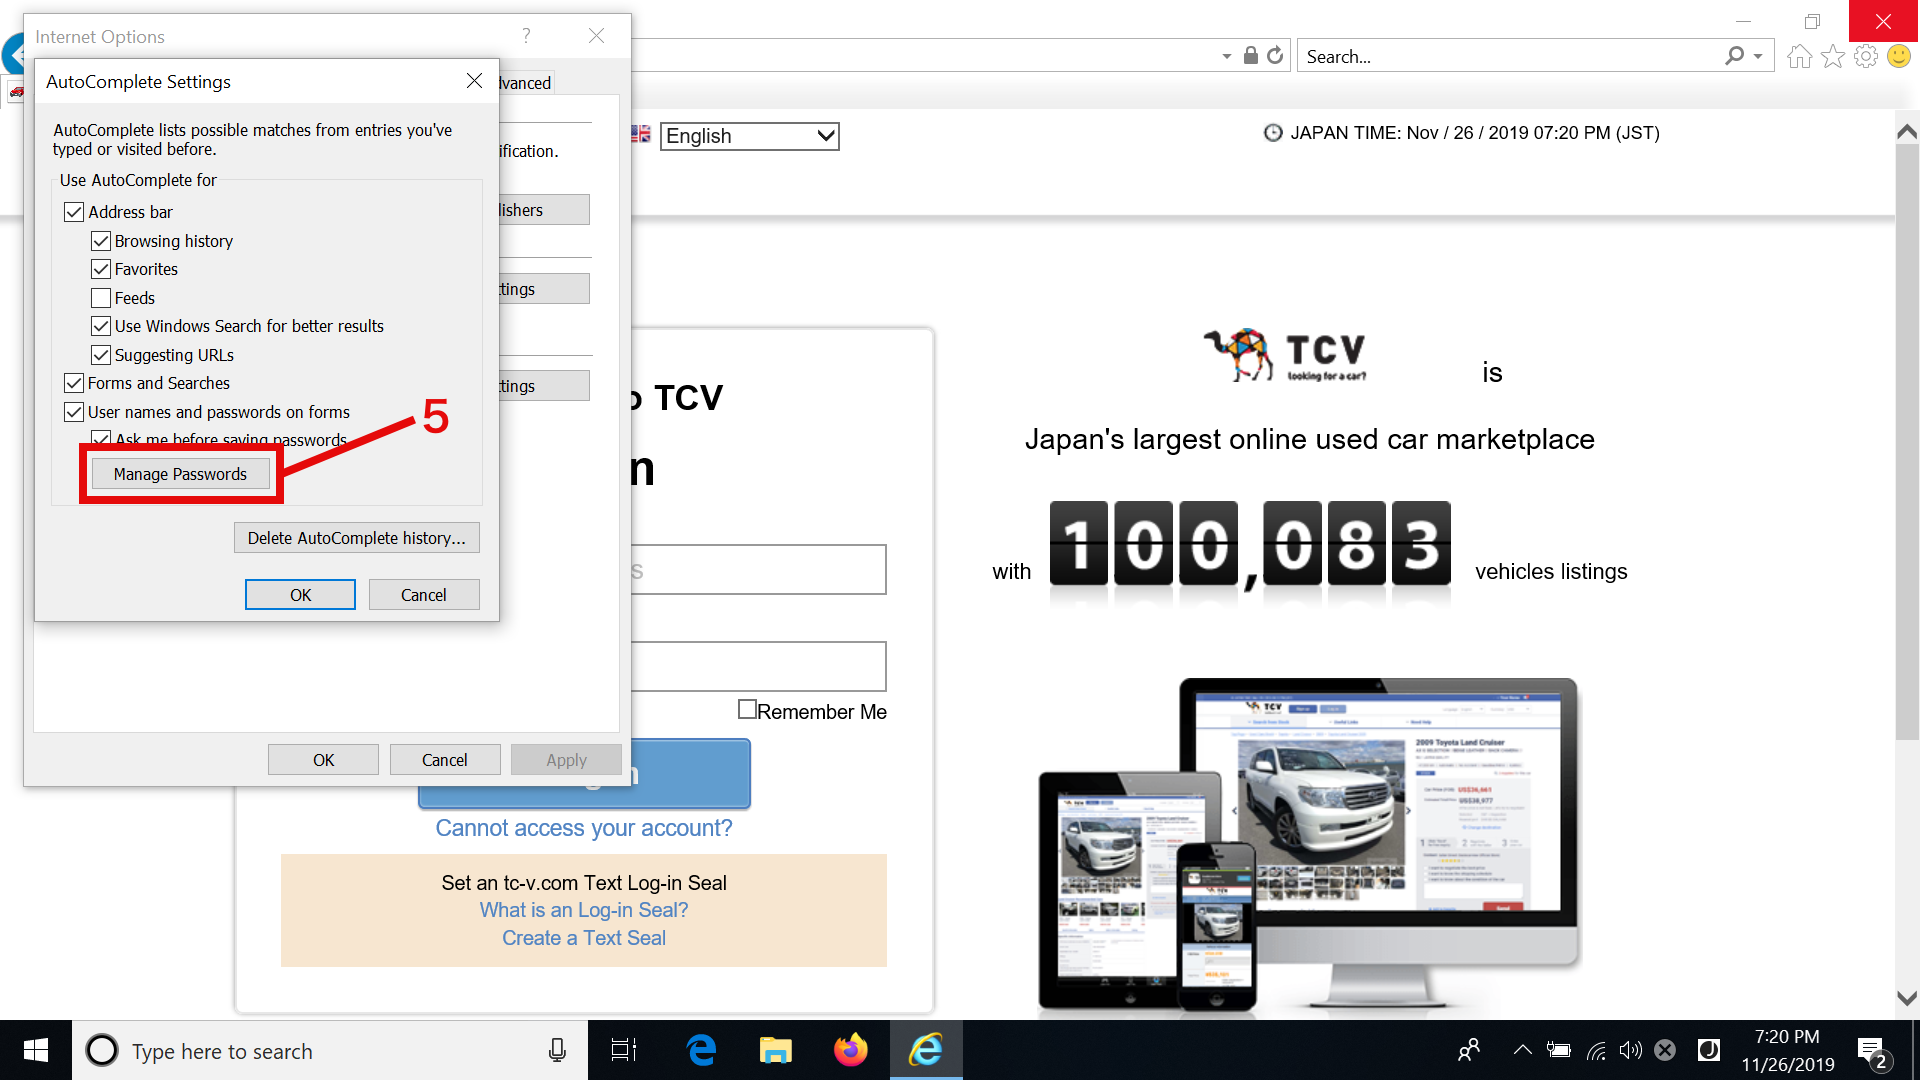Open Cannot access your account link
Viewport: 1920px width, 1080px height.
[x=583, y=828]
